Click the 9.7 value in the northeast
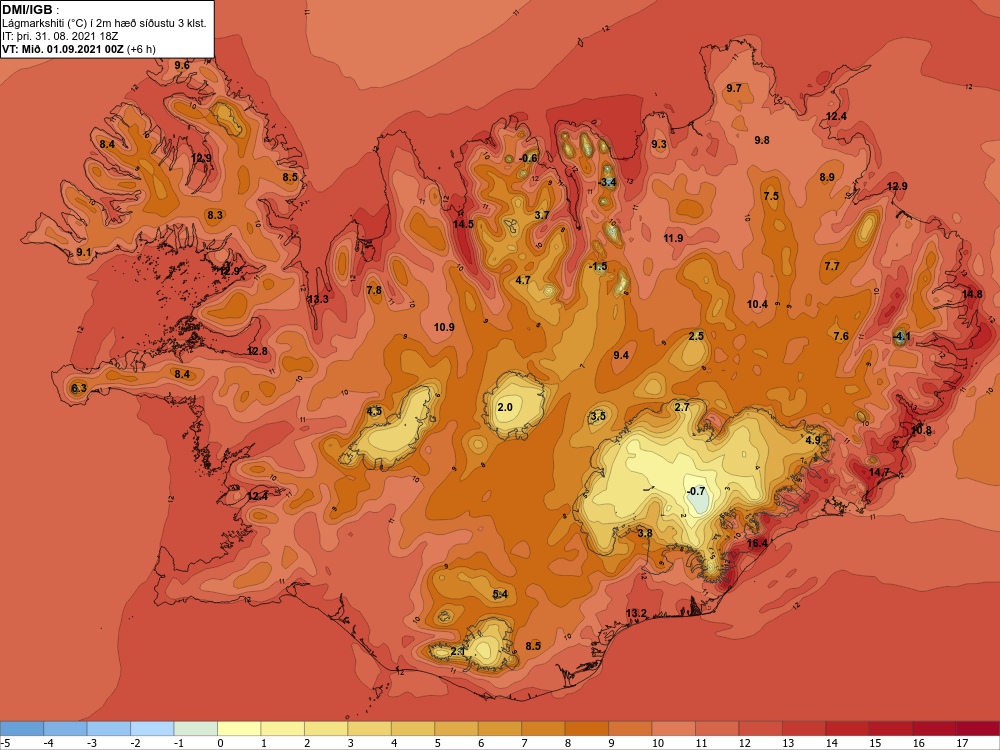 pyautogui.click(x=733, y=88)
